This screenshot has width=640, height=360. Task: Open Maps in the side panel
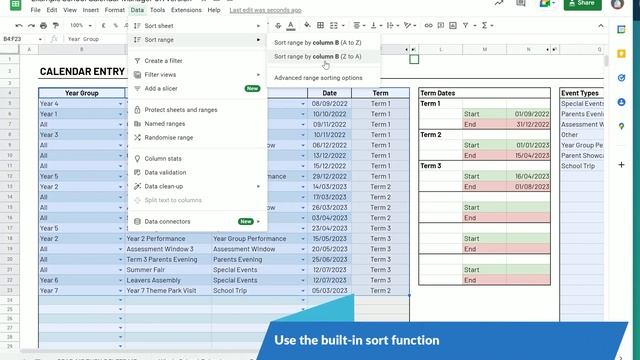[x=621, y=127]
